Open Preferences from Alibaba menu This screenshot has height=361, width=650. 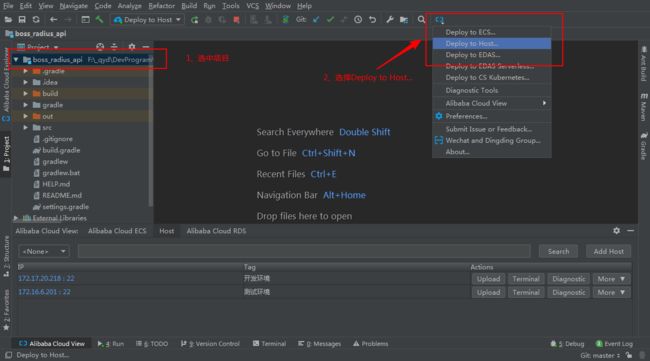(x=492, y=116)
